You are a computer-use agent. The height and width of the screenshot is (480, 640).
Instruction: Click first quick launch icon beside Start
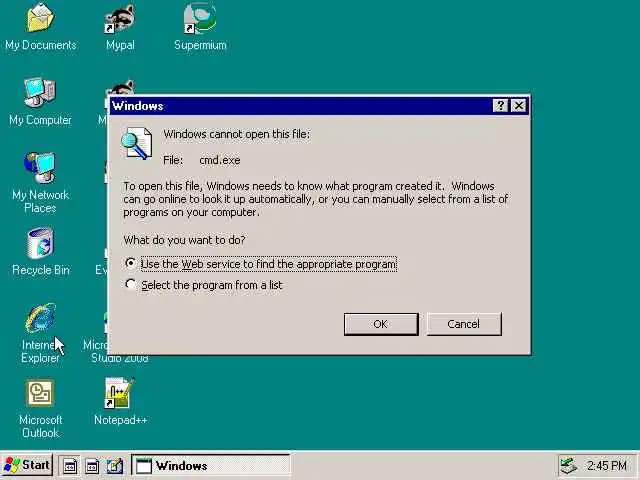point(70,466)
